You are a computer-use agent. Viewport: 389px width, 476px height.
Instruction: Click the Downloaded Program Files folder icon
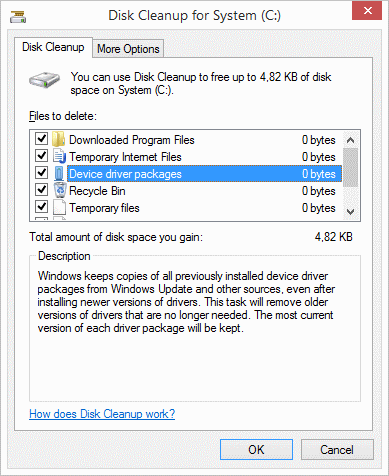(x=59, y=139)
